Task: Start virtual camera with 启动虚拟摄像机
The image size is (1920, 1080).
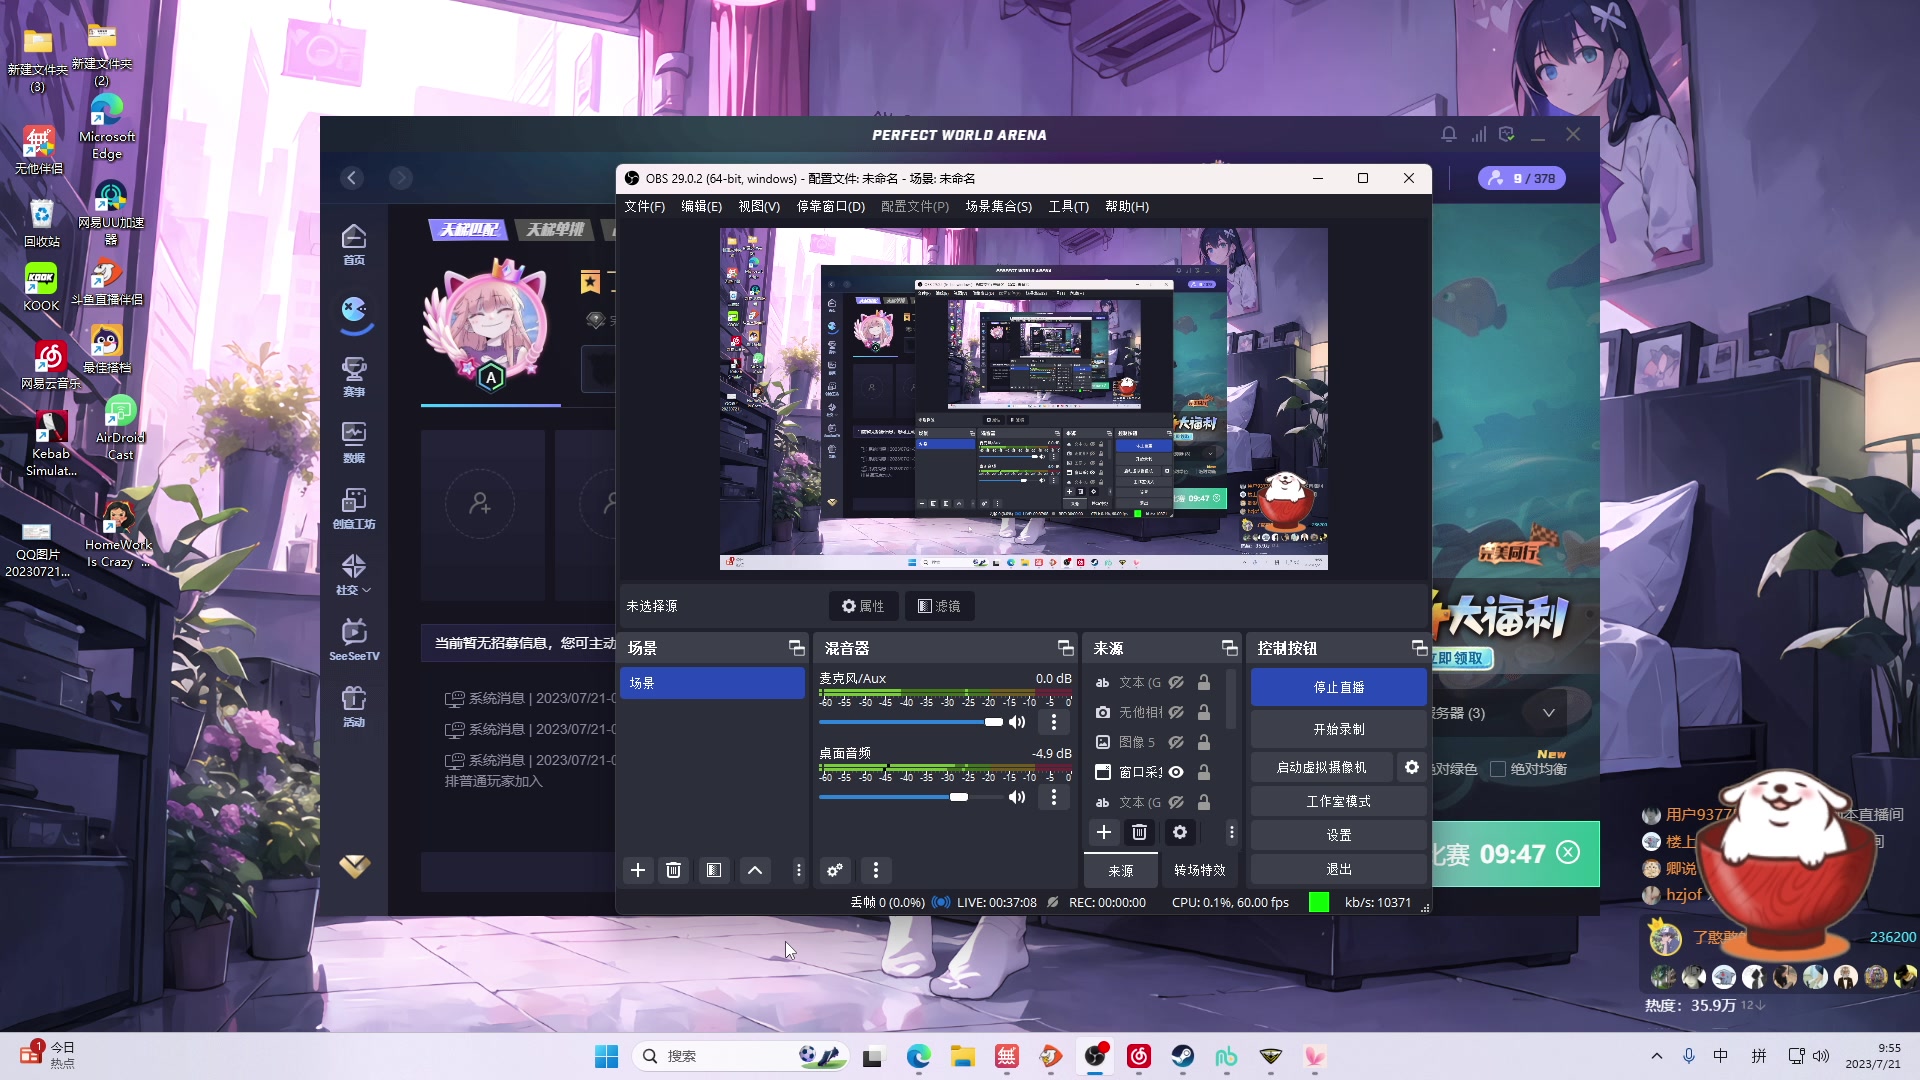Action: pyautogui.click(x=1321, y=767)
